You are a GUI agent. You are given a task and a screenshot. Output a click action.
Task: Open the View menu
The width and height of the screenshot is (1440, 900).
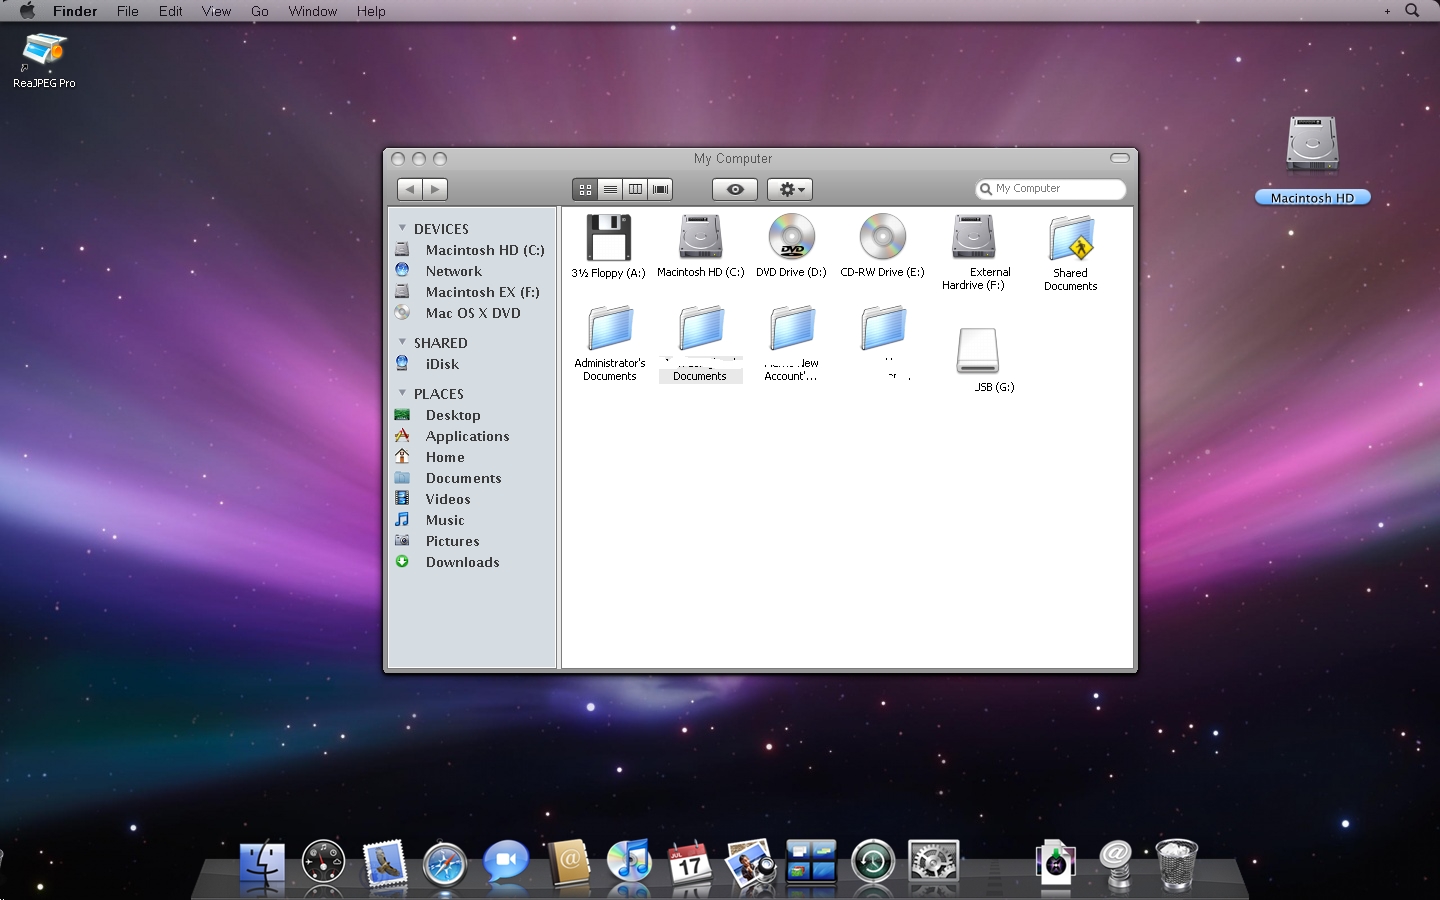[x=216, y=11]
